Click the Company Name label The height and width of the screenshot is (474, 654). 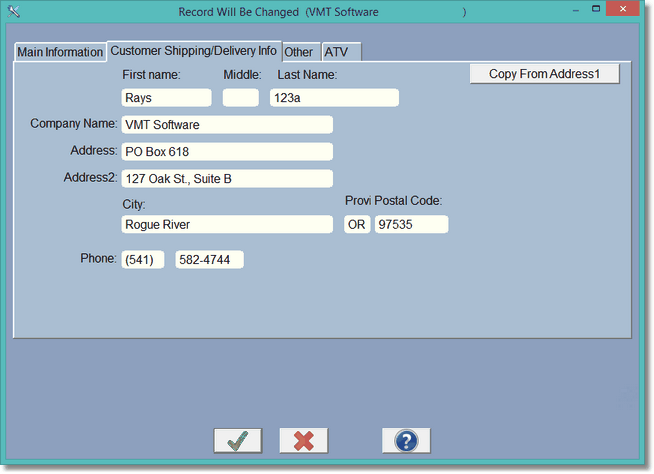(x=73, y=124)
